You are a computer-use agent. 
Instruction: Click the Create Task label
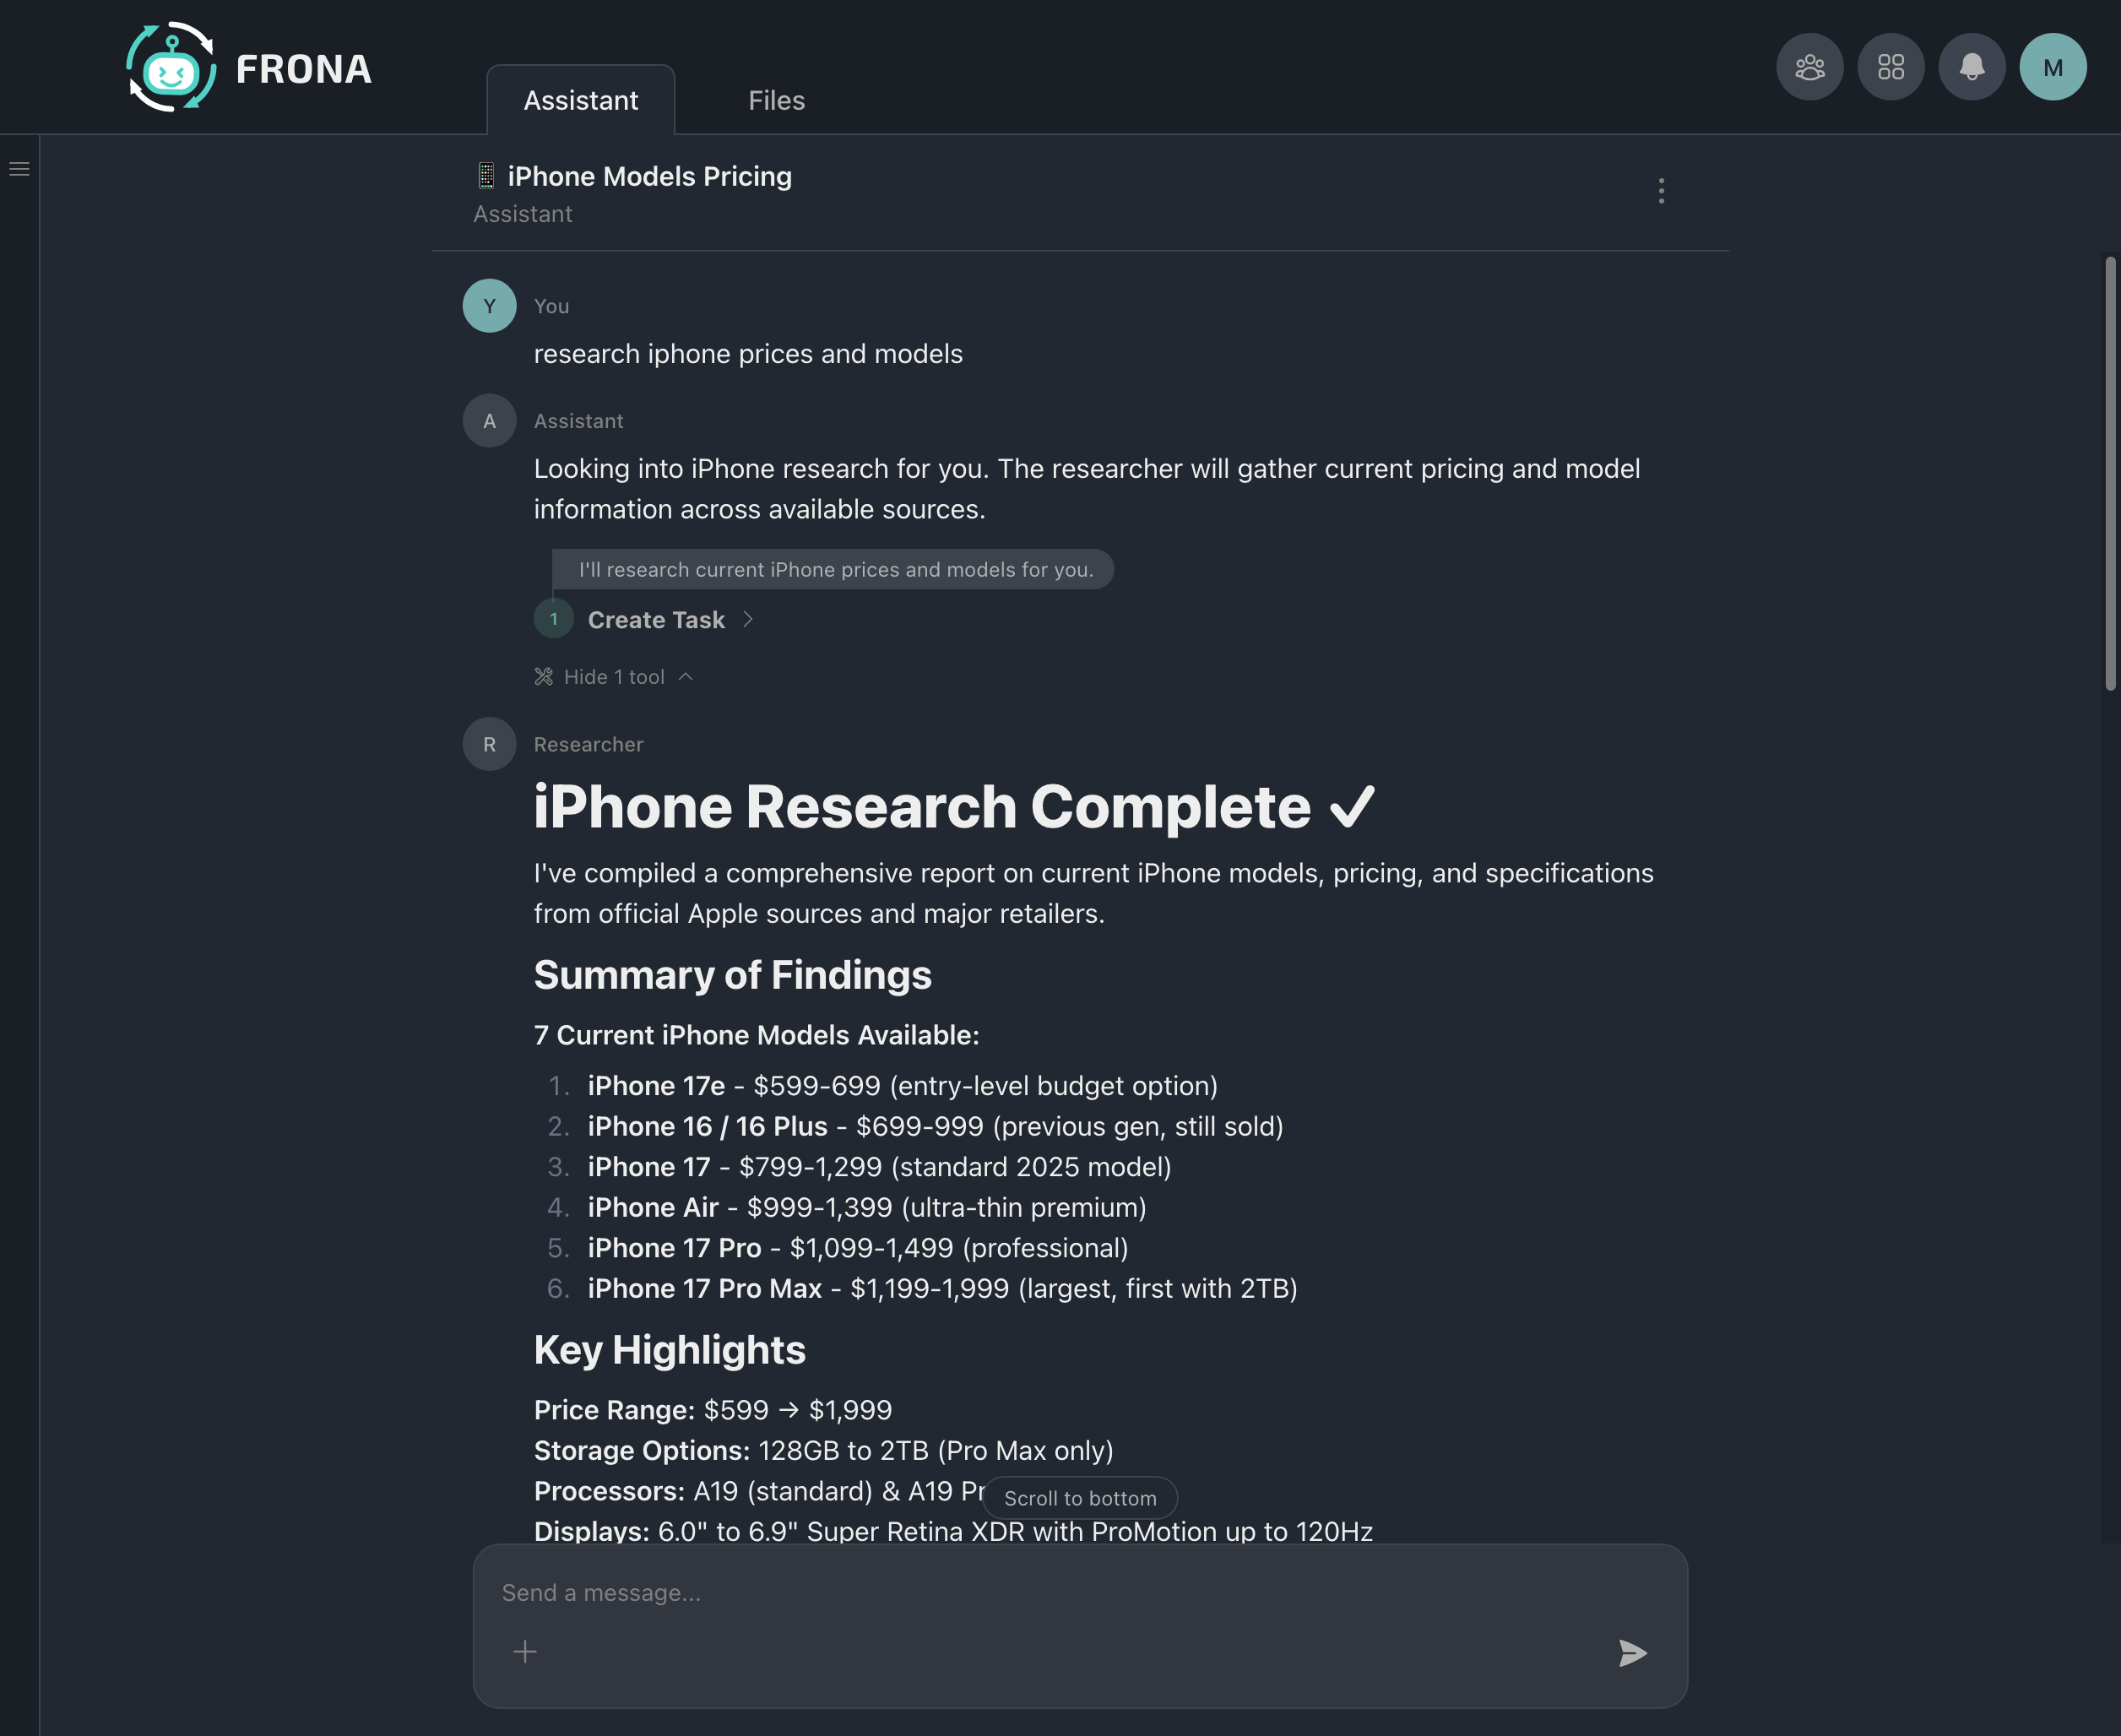pos(656,620)
